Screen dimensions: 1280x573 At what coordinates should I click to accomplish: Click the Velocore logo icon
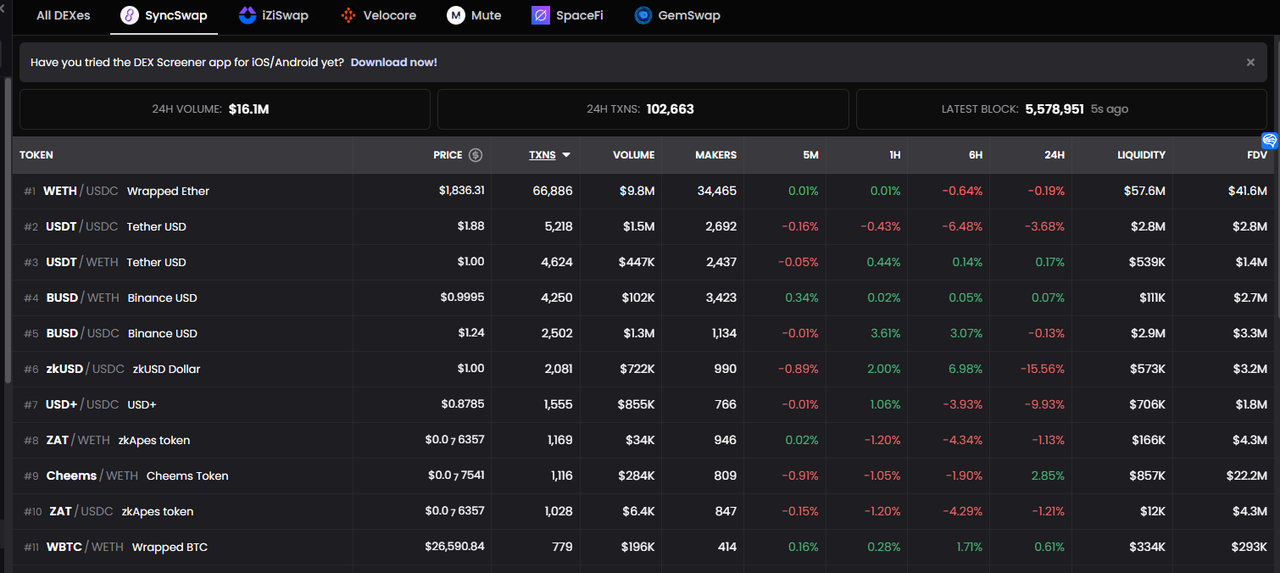tap(348, 16)
